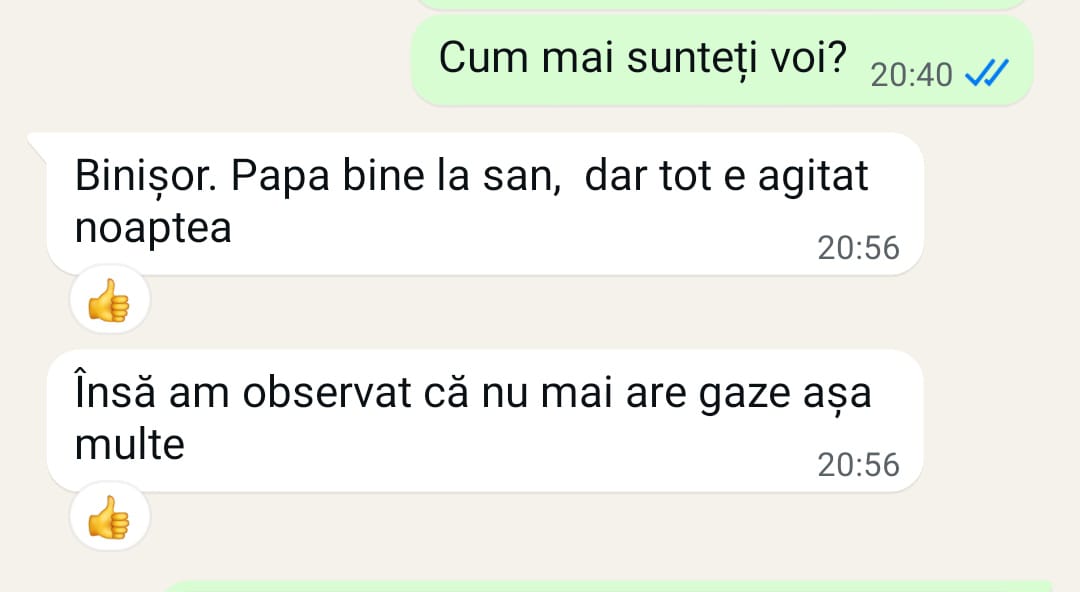This screenshot has width=1080, height=592.
Task: Click the 20:56 timestamp on the "Însă am observat" message
Action: (x=858, y=465)
